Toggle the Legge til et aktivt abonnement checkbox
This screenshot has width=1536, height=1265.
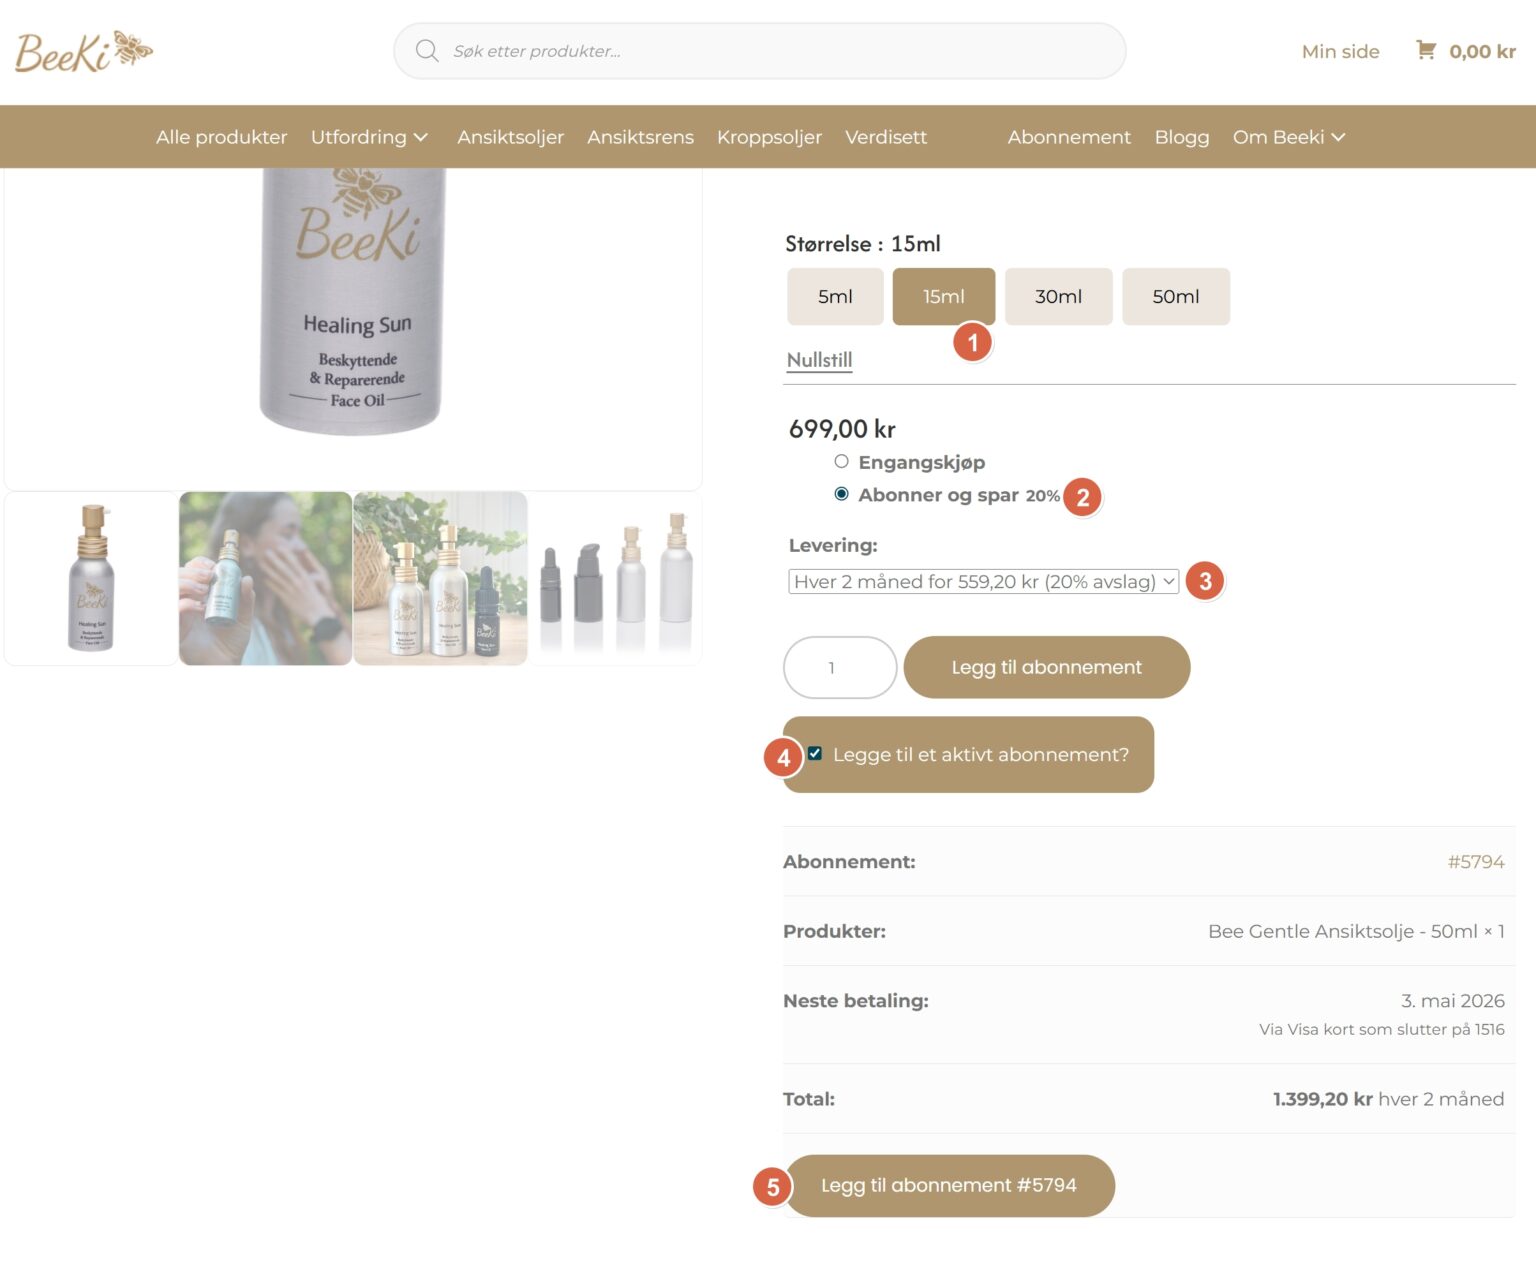pos(815,754)
